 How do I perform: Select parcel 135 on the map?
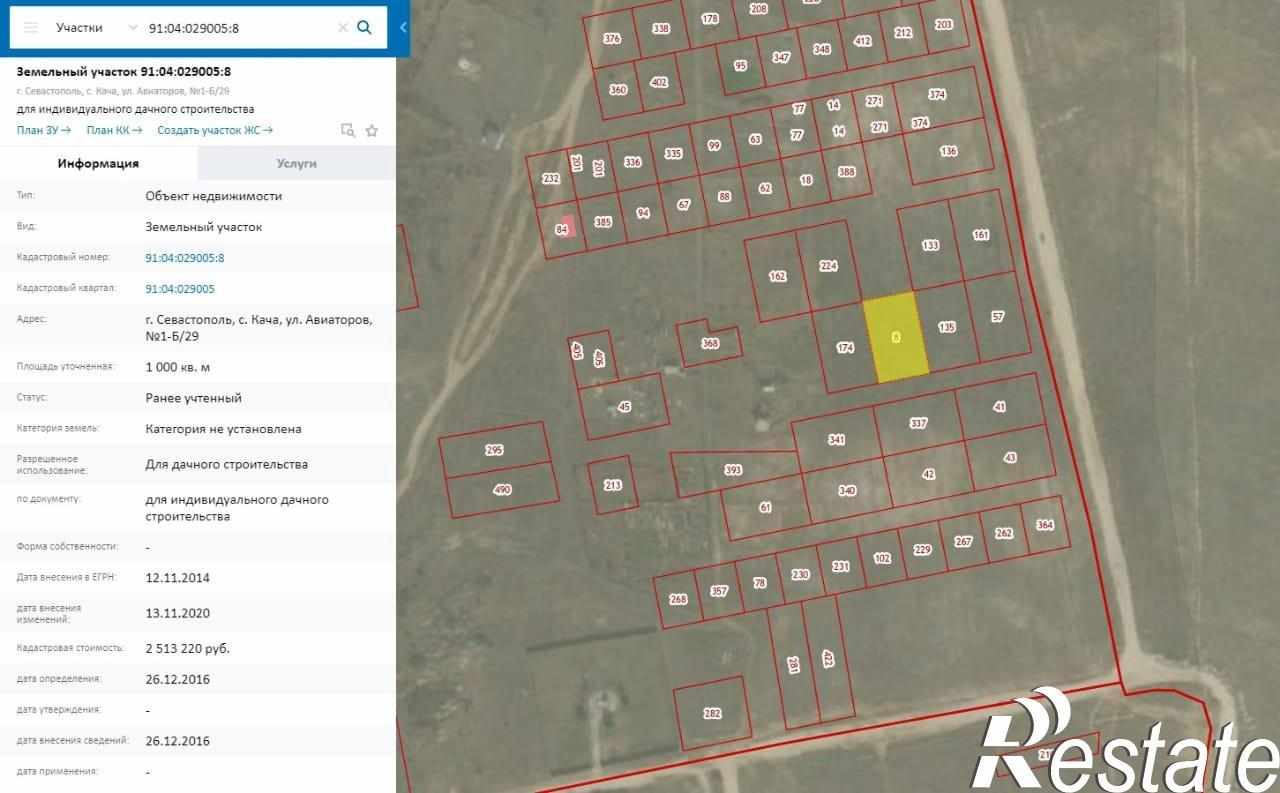[947, 327]
